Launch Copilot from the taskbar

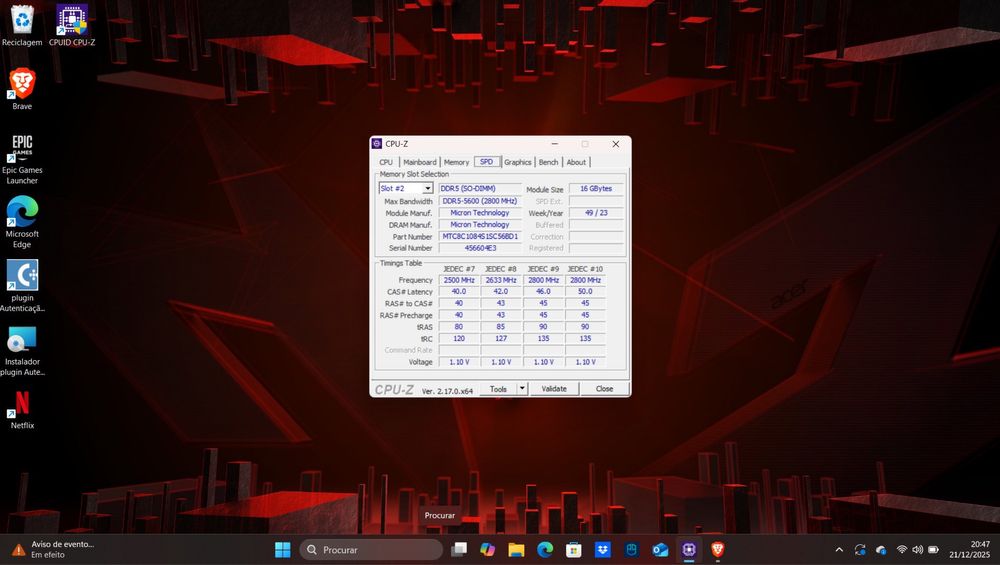[488, 550]
